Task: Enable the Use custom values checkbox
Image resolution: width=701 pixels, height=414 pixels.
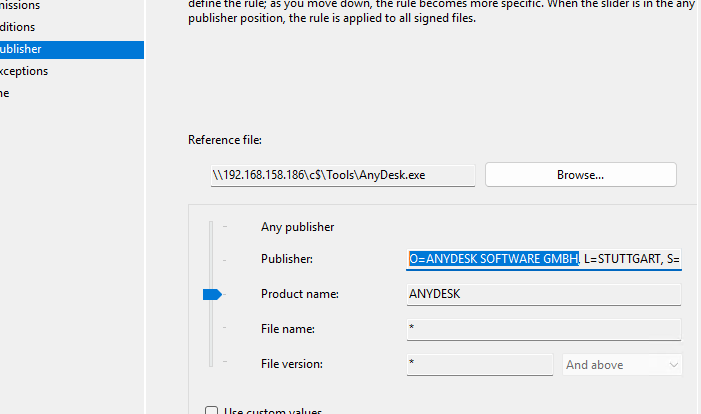Action: 211,411
